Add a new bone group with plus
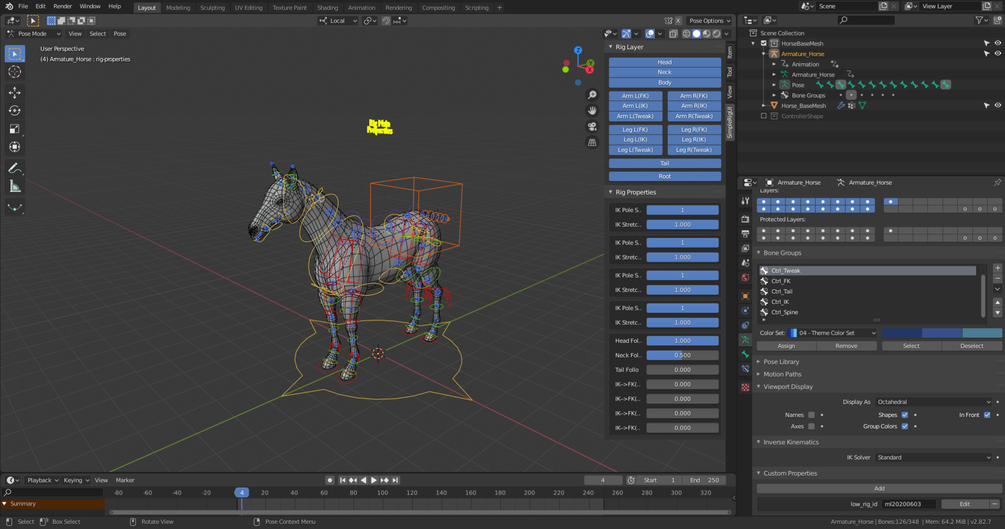Screen dimensions: 1005x529 pos(997,268)
